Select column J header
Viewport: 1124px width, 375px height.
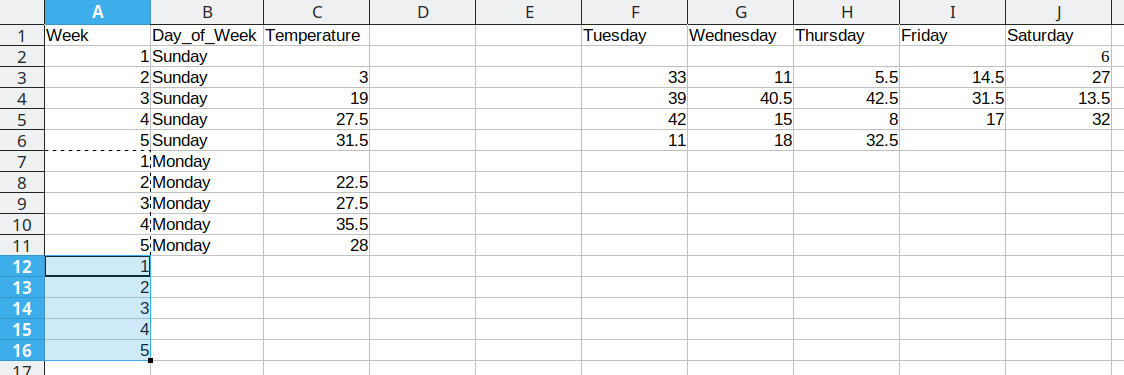click(x=1059, y=12)
